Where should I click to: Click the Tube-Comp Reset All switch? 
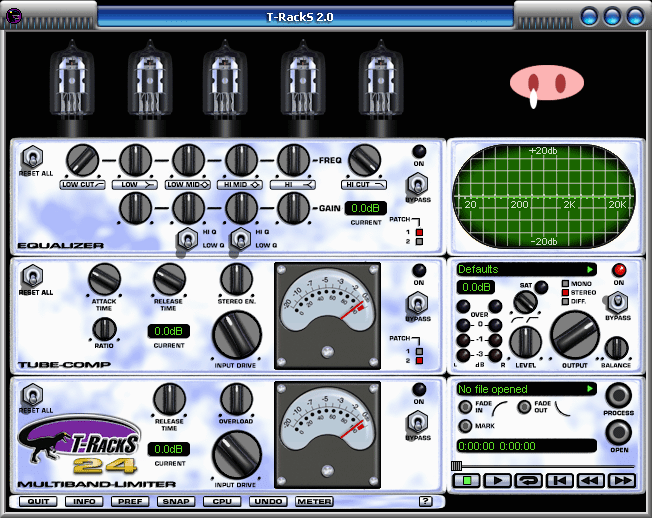coord(32,276)
